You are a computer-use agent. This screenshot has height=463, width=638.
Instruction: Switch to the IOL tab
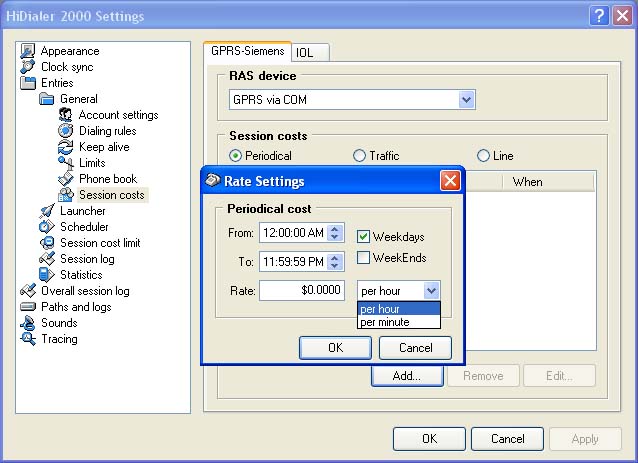(310, 52)
